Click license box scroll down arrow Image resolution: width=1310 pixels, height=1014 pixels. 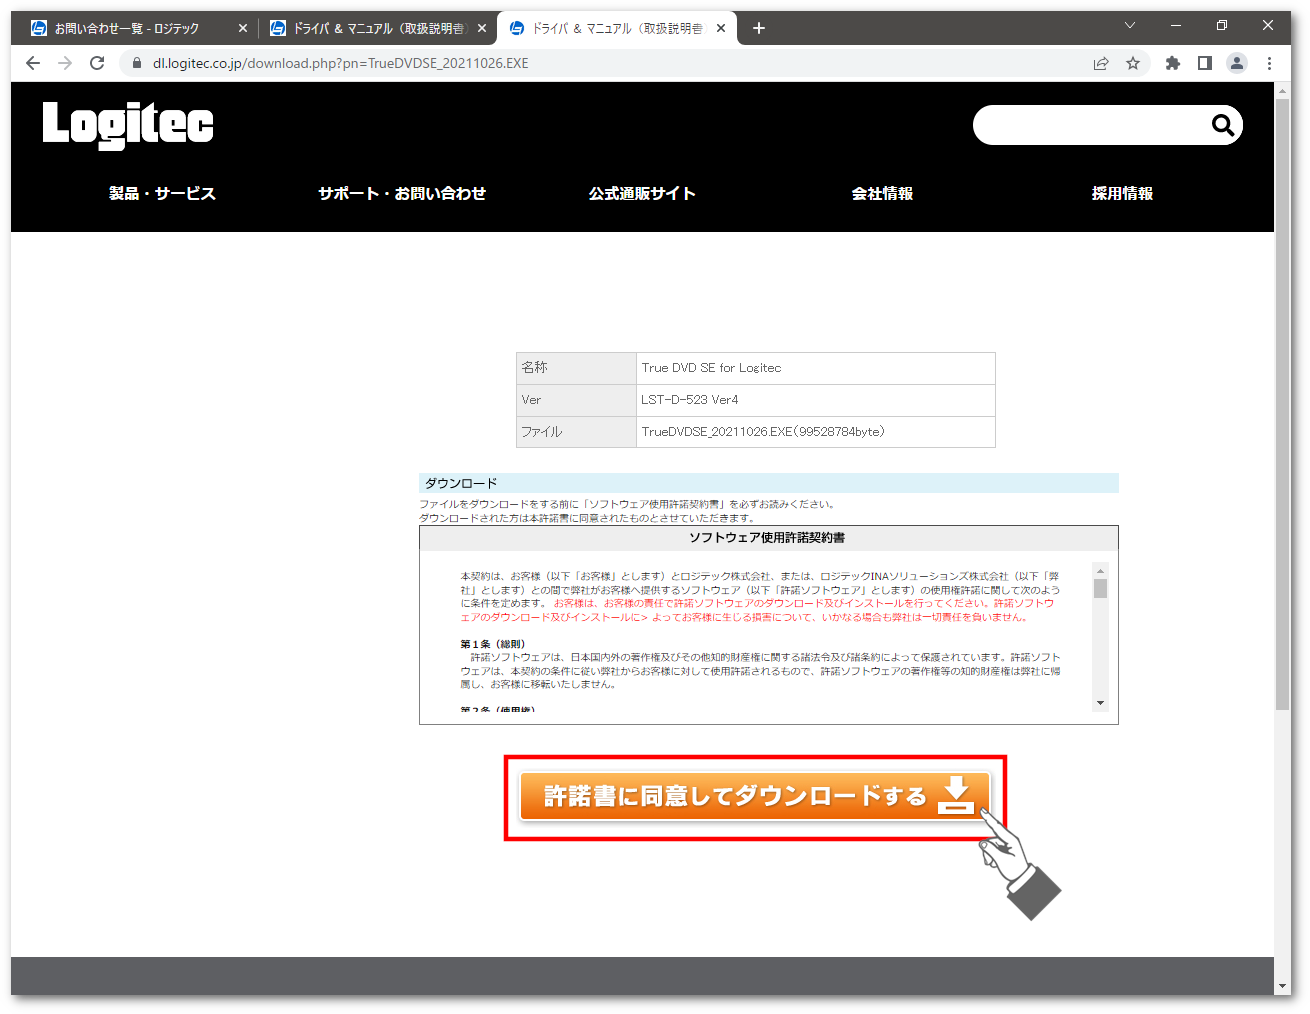click(x=1100, y=703)
